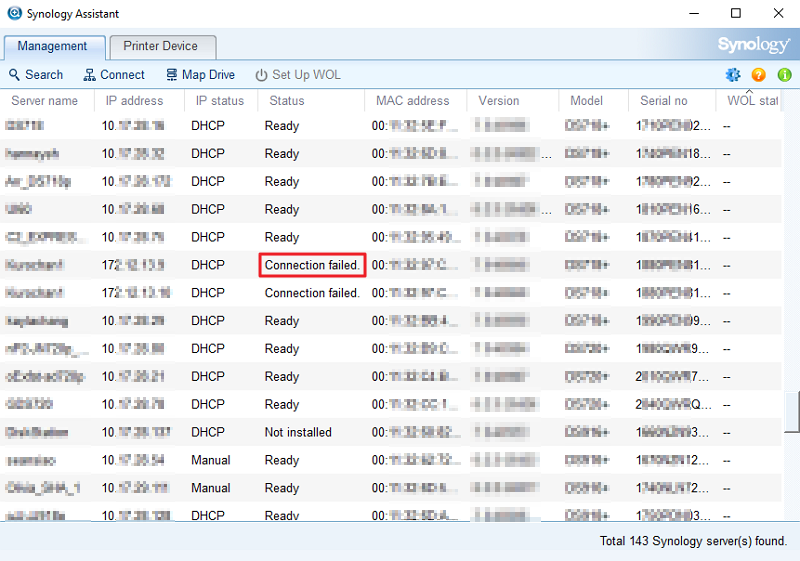This screenshot has height=561, width=800.
Task: Select the highlighted Connection failed server row
Action: pyautogui.click(x=312, y=265)
